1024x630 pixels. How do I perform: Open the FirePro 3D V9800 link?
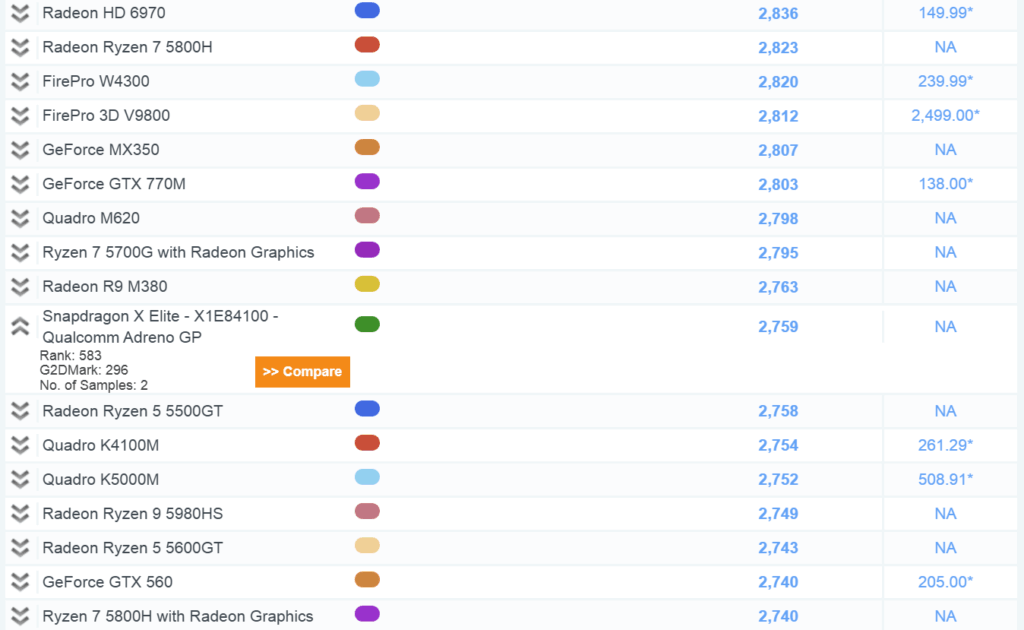tap(106, 116)
